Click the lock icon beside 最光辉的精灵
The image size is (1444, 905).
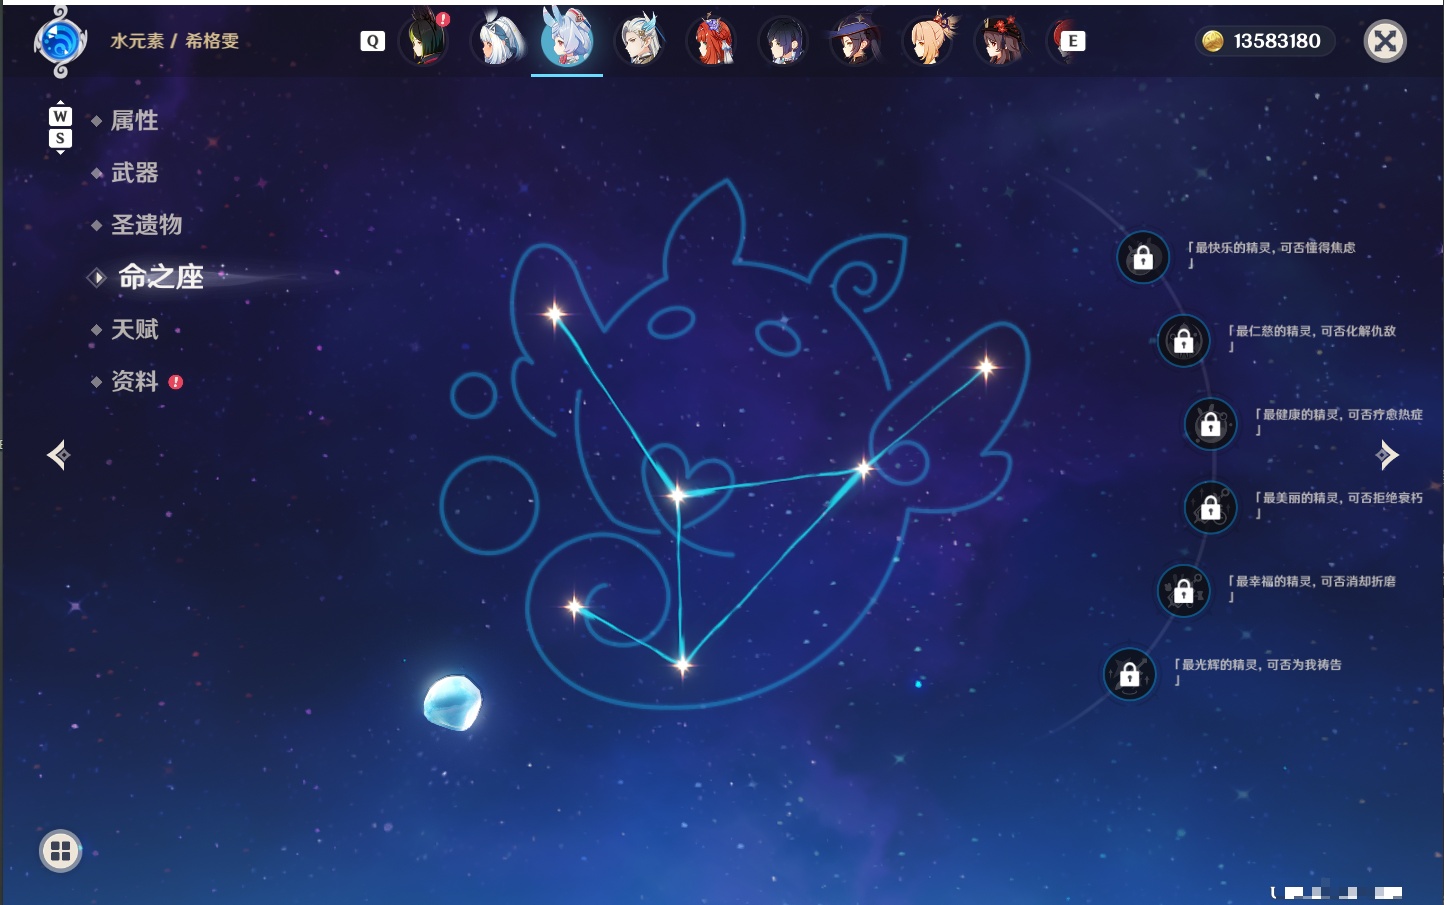point(1129,674)
